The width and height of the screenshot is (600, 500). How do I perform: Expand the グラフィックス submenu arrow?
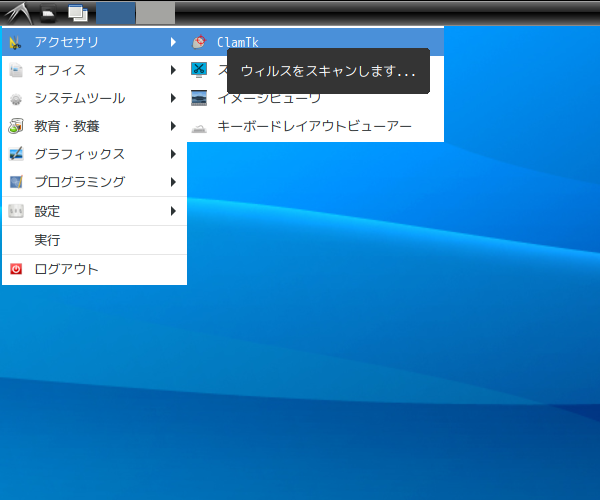tap(173, 154)
